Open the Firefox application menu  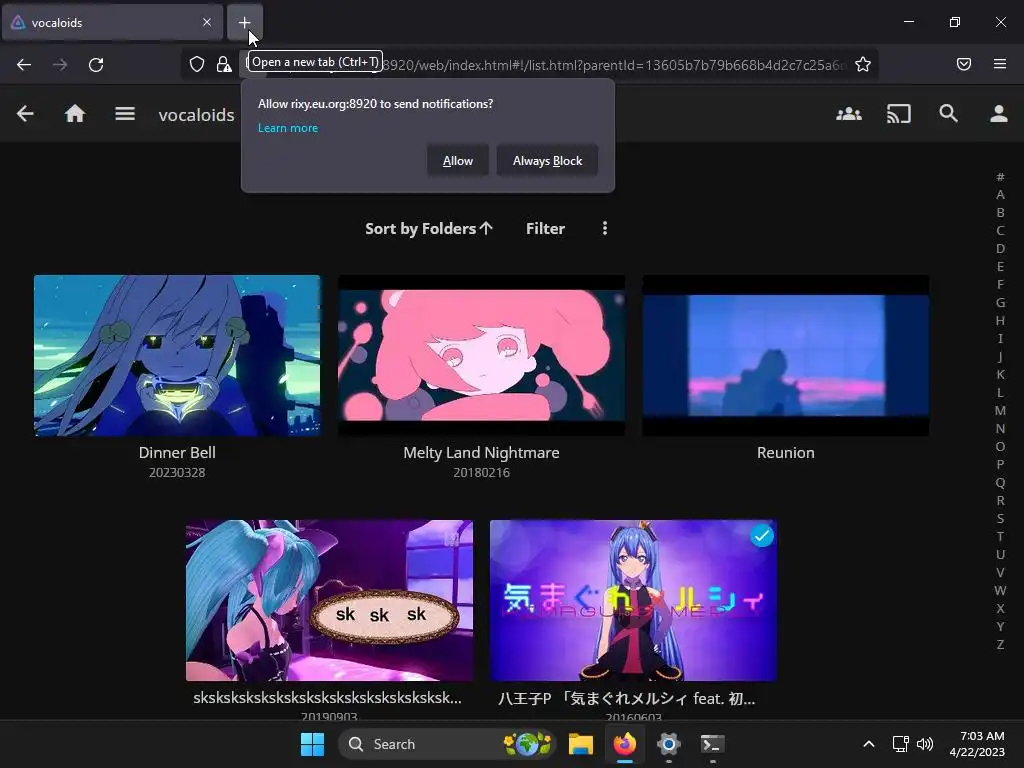[x=1000, y=64]
